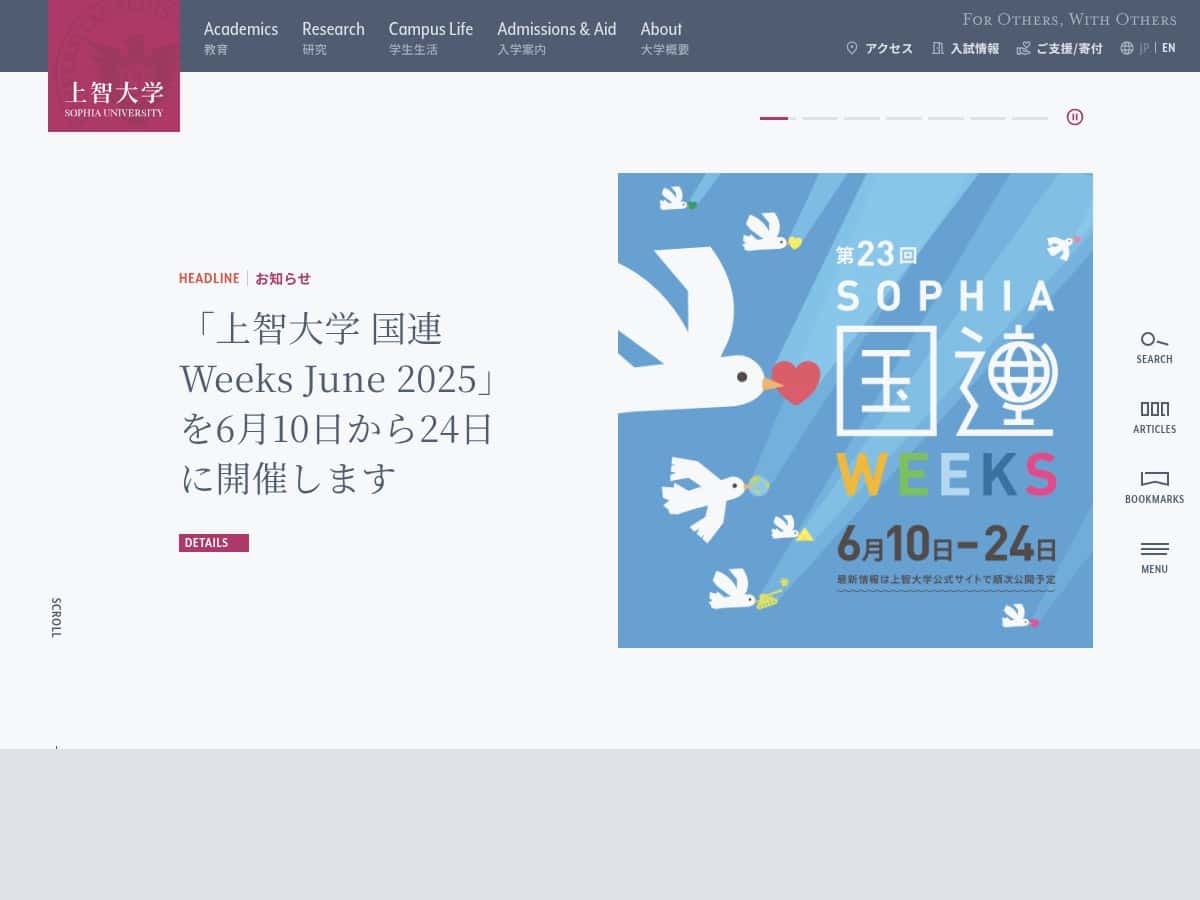Screen dimensions: 1200x900
Task: Select the seventh slide indicator
Action: (x=1030, y=118)
